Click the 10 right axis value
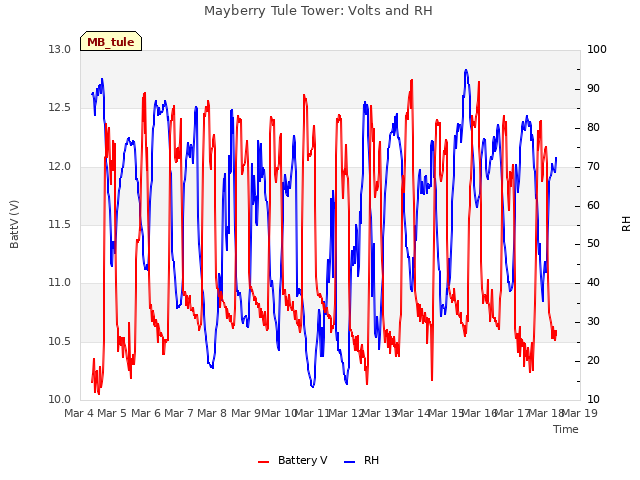Image resolution: width=640 pixels, height=480 pixels. pos(593,400)
